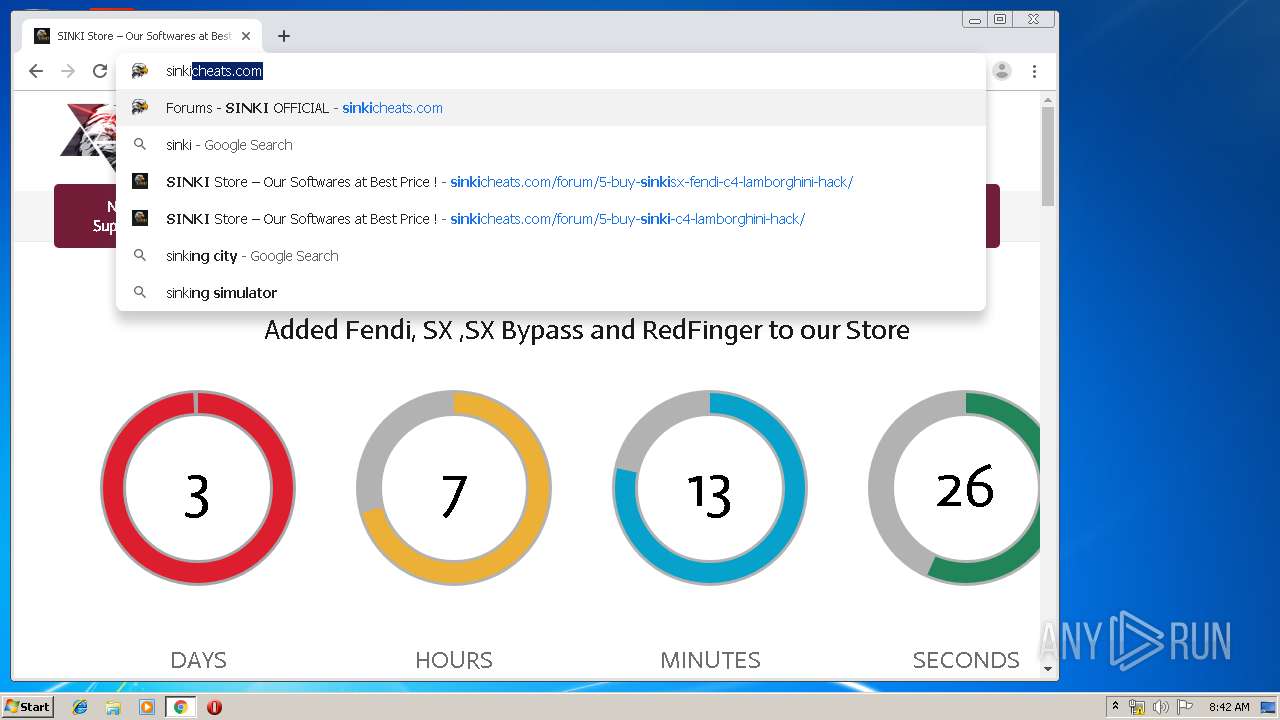1280x720 pixels.
Task: Click the red Days countdown circle
Action: [x=198, y=488]
